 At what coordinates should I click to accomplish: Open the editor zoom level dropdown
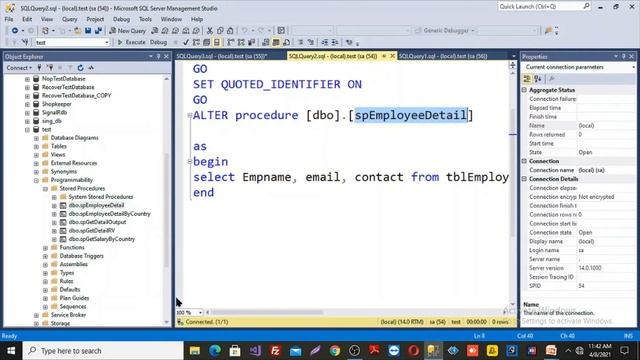click(200, 312)
